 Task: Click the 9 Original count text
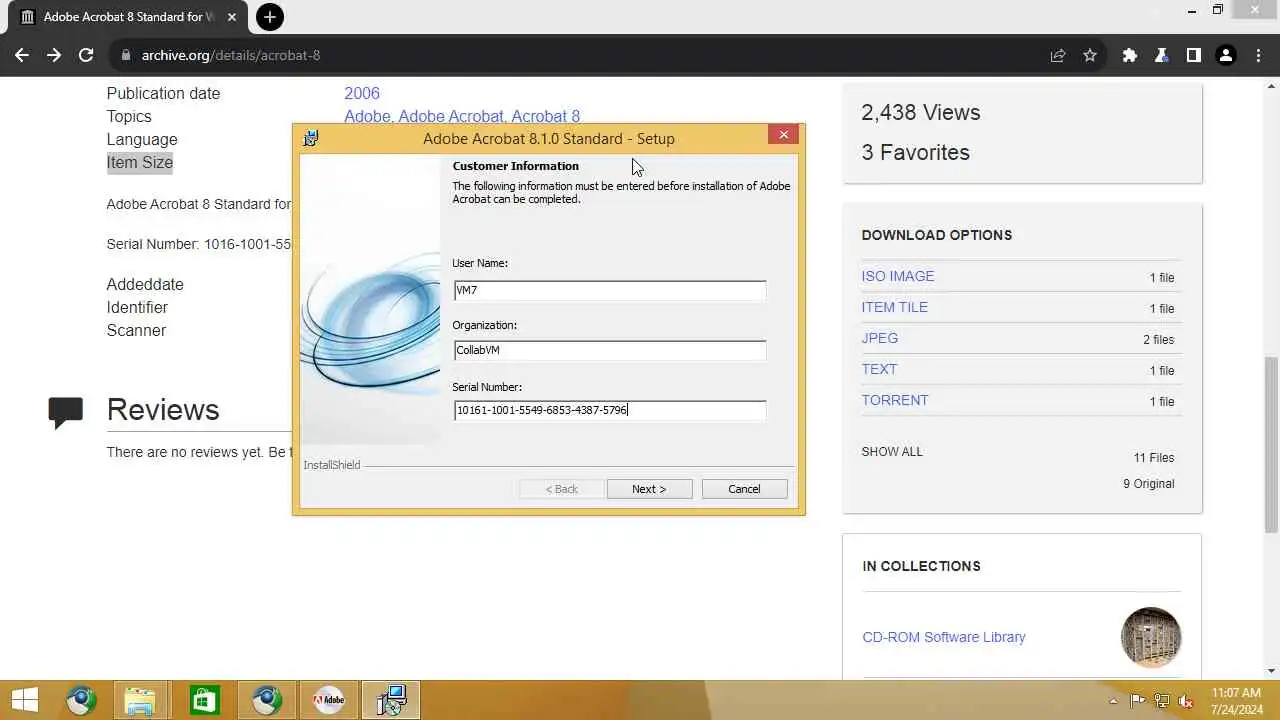click(x=1149, y=484)
